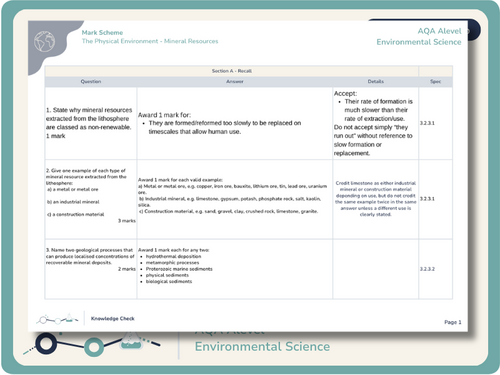The width and height of the screenshot is (500, 375).
Task: Click the "Do not accept simply" note
Action: [x=373, y=140]
